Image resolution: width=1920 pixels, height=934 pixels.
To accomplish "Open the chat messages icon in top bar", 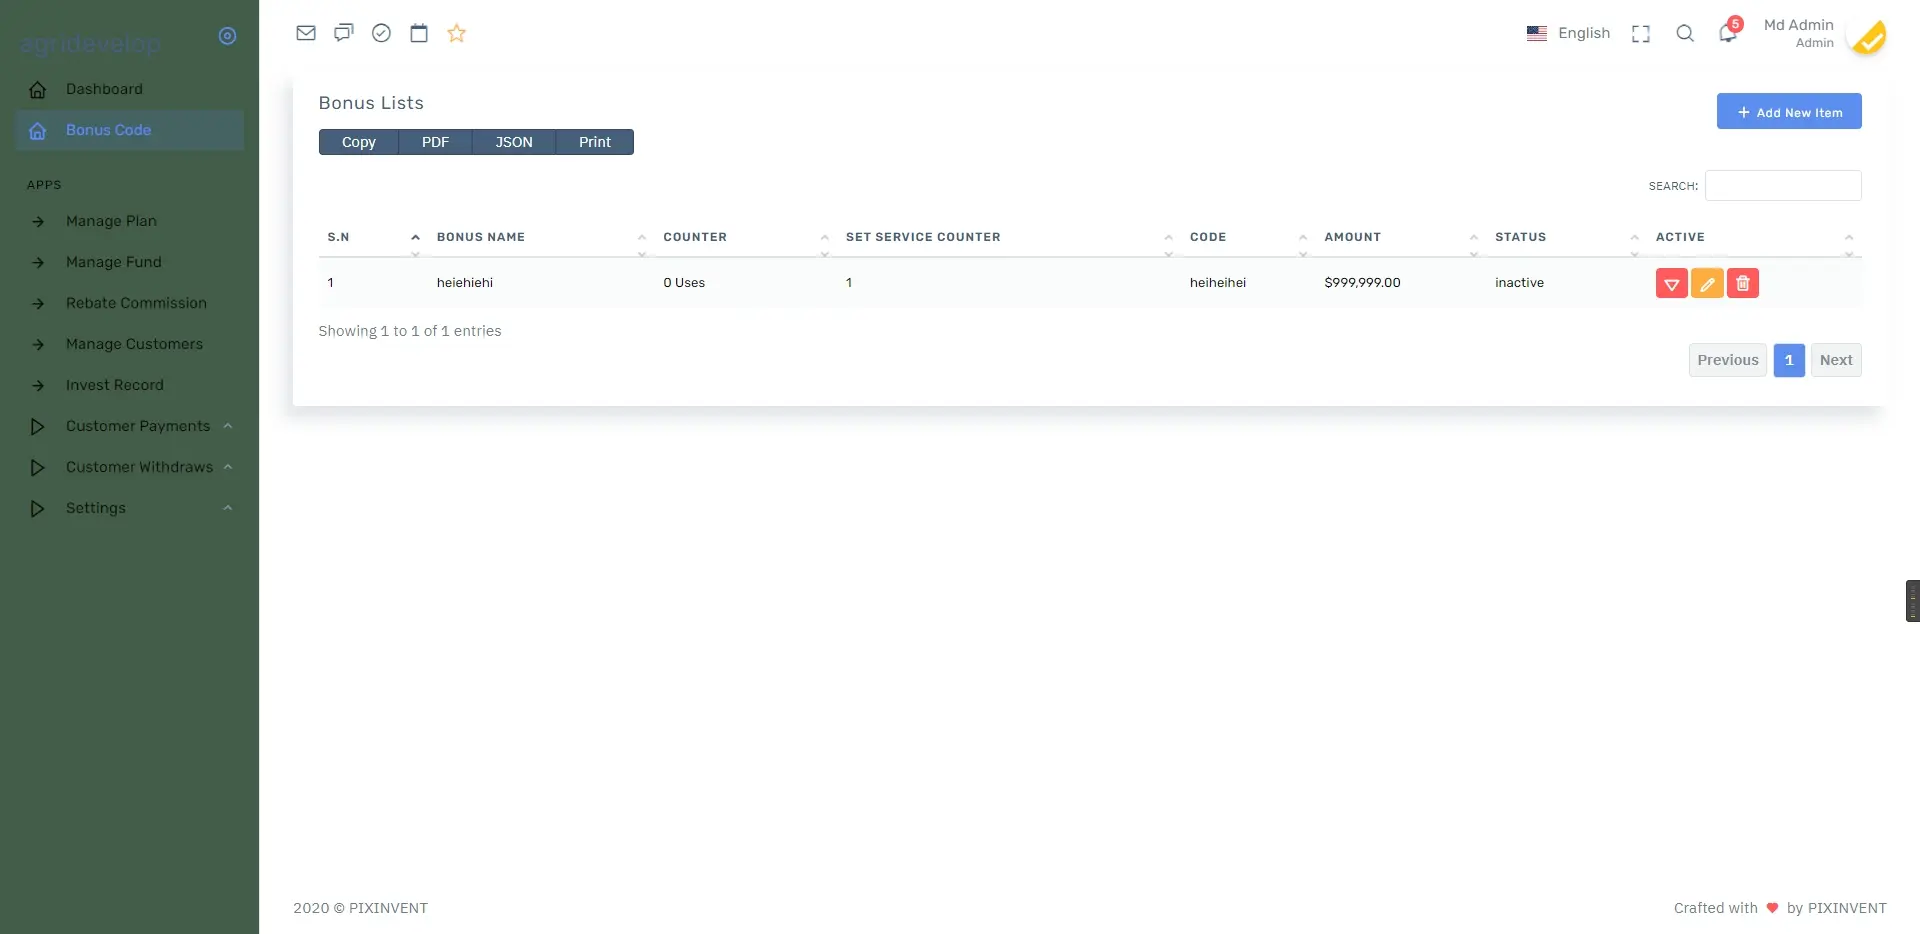I will tap(344, 33).
